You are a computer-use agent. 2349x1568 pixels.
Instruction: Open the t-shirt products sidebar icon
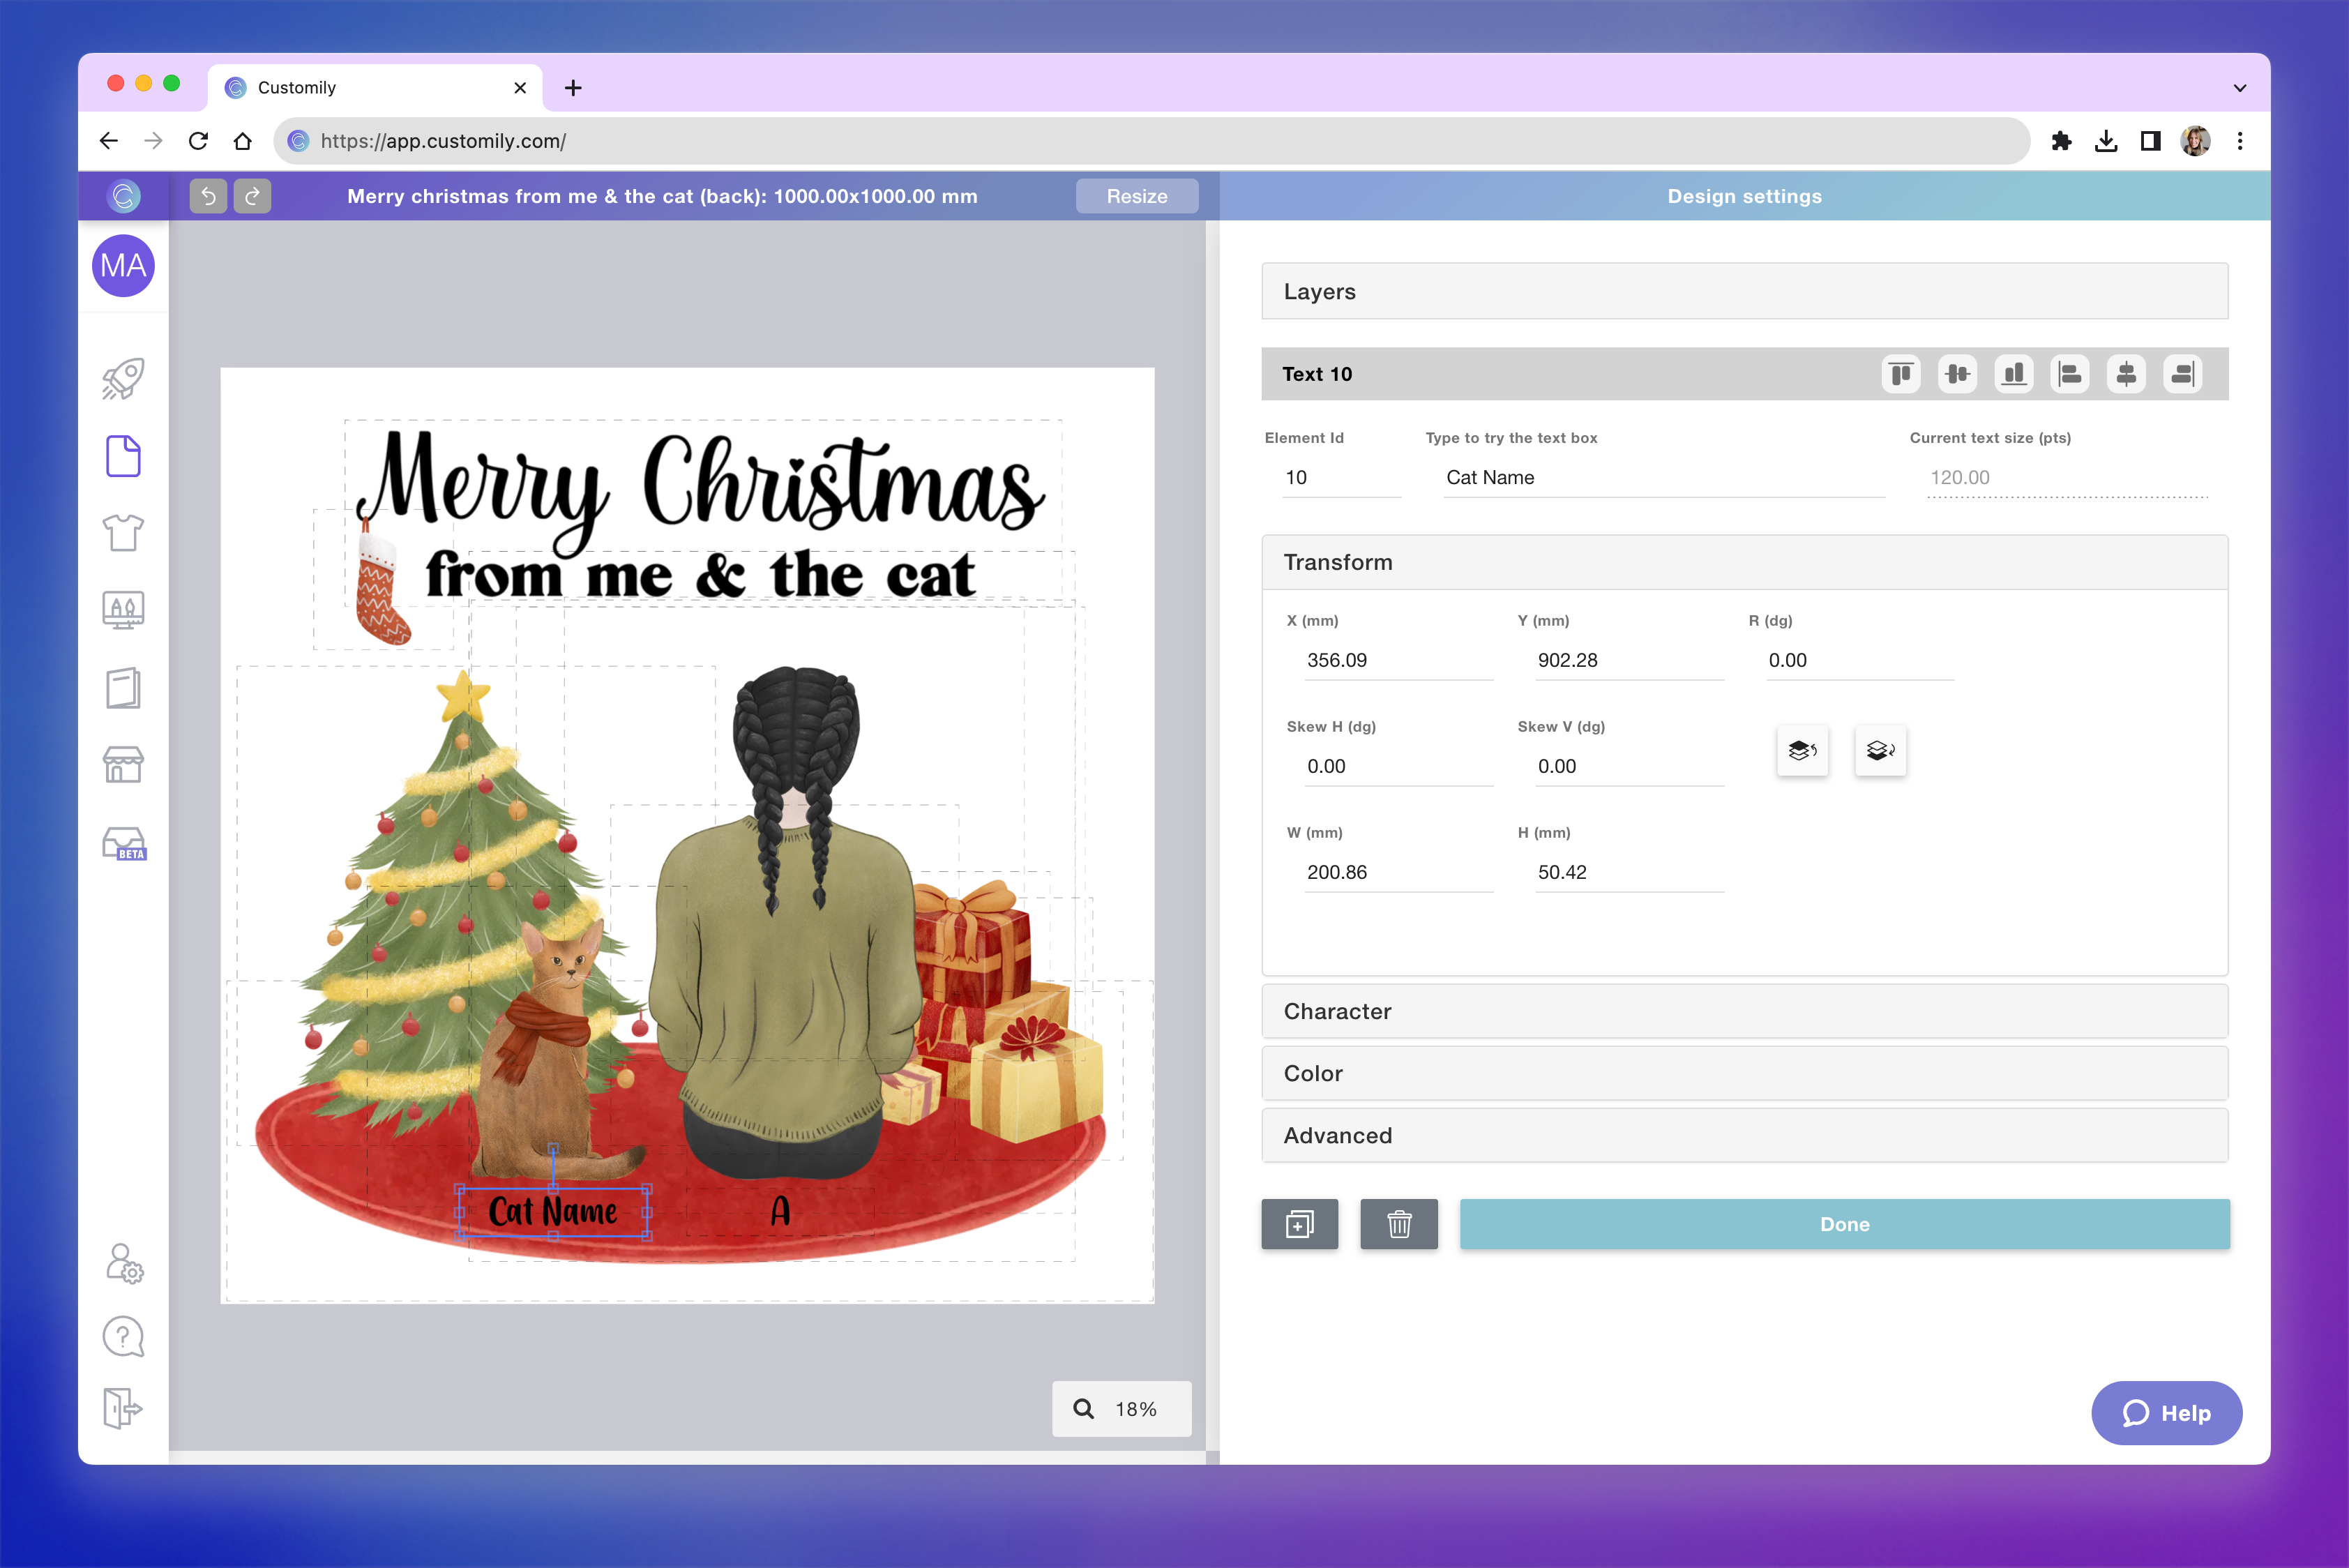coord(123,533)
